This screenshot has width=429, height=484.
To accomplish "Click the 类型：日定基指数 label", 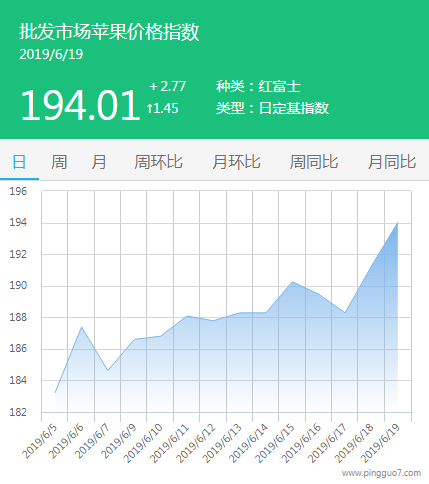I will point(272,108).
